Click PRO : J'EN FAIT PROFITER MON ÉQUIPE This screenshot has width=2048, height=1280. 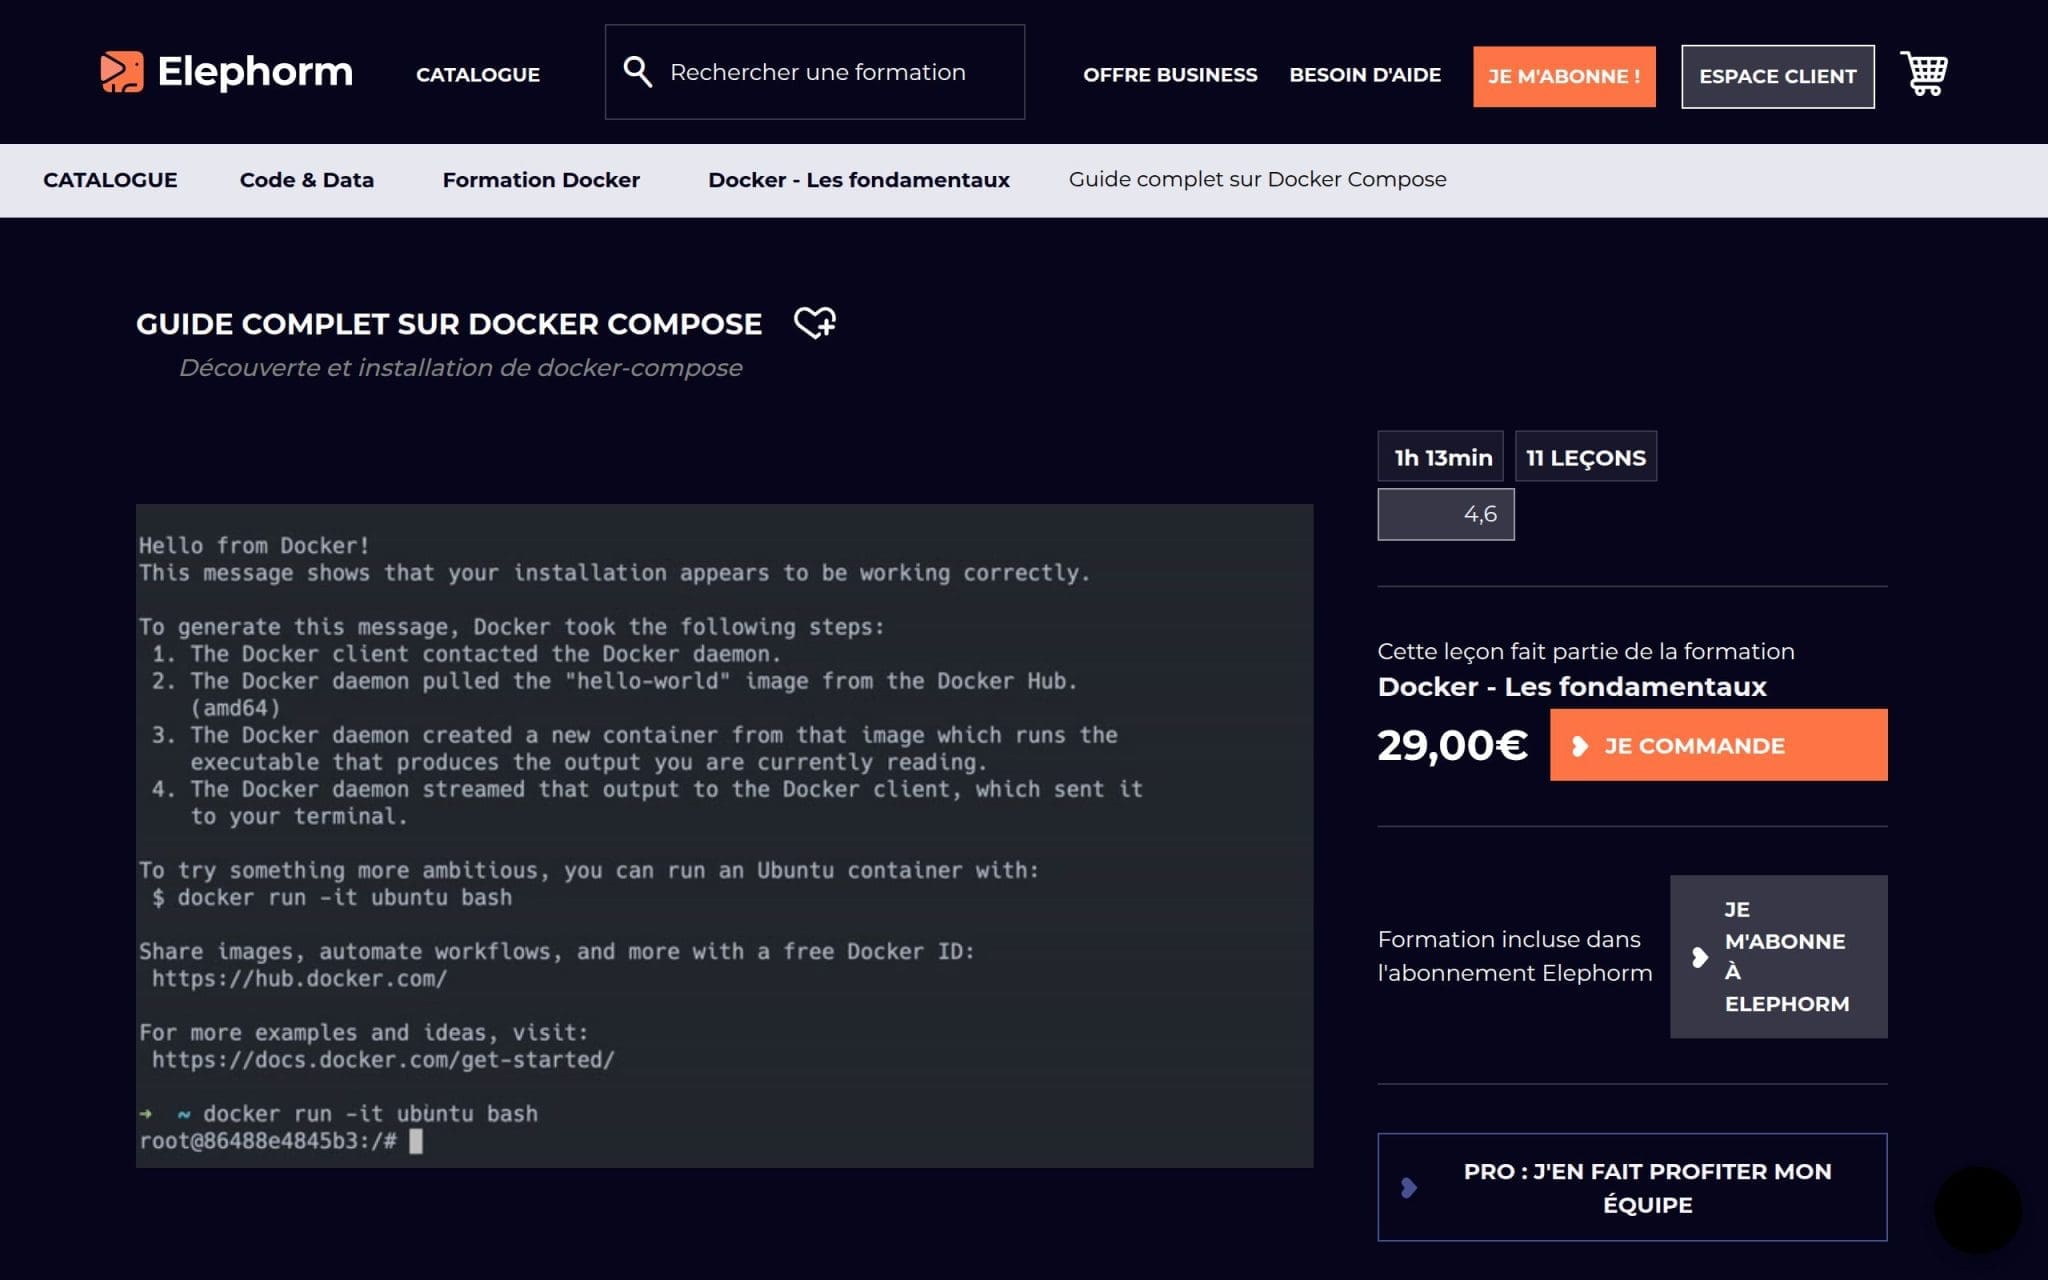[x=1632, y=1187]
